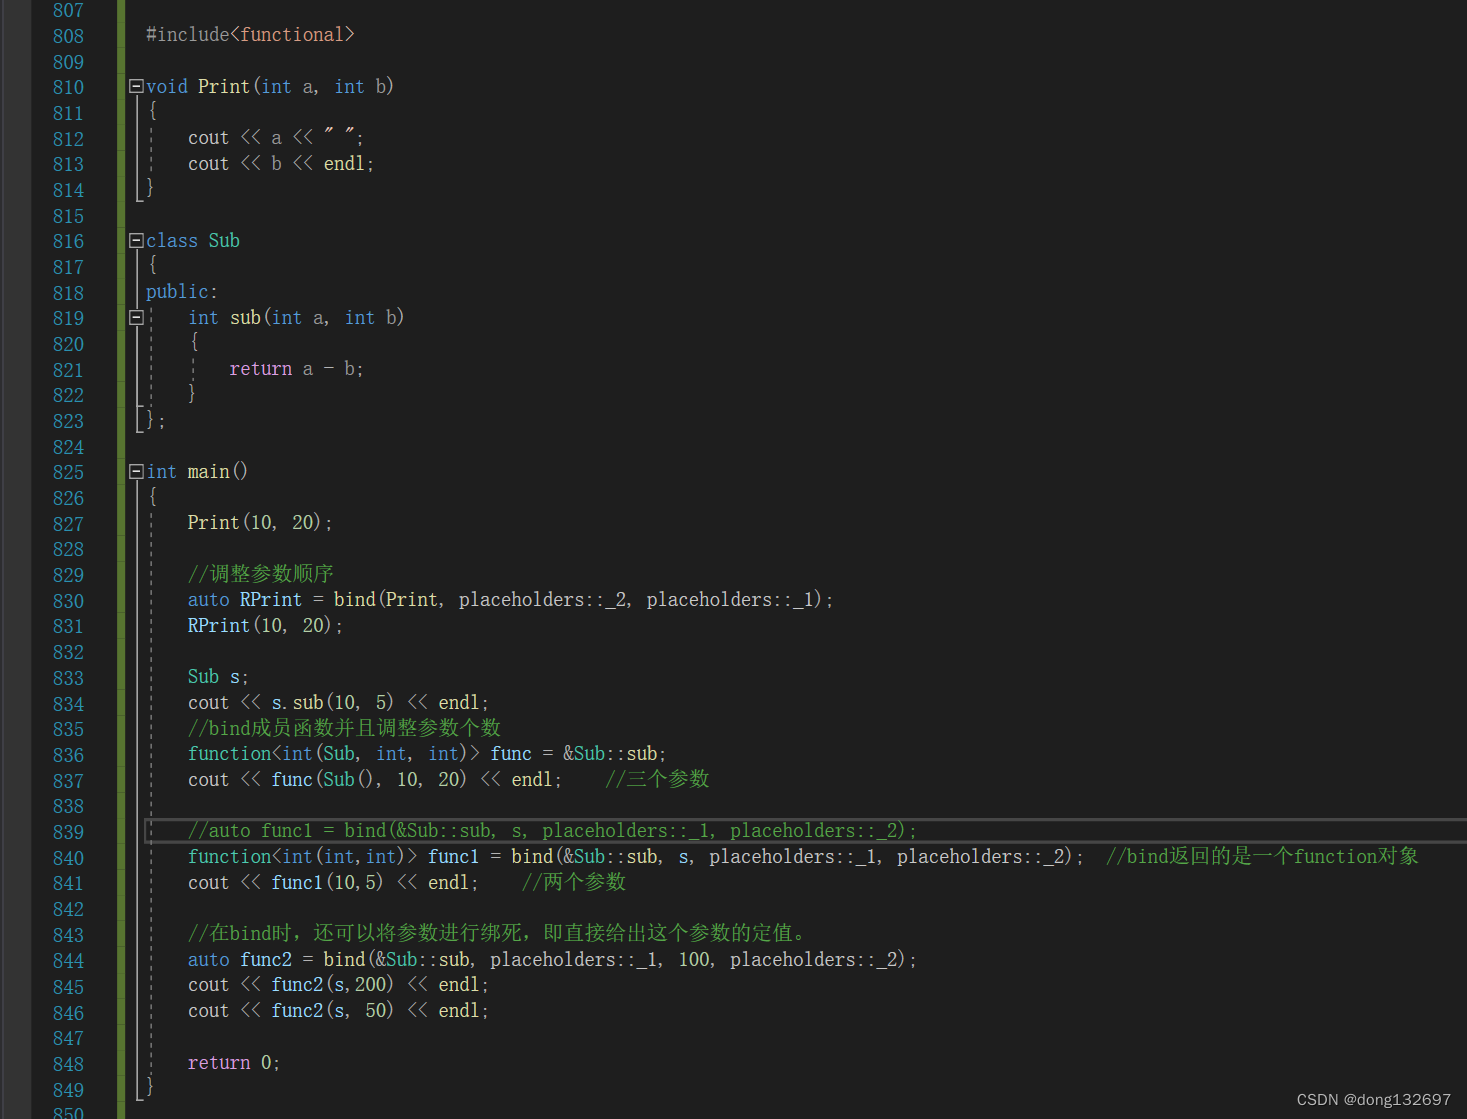The image size is (1467, 1119).
Task: Click line number 830 in the gutter
Action: point(68,601)
